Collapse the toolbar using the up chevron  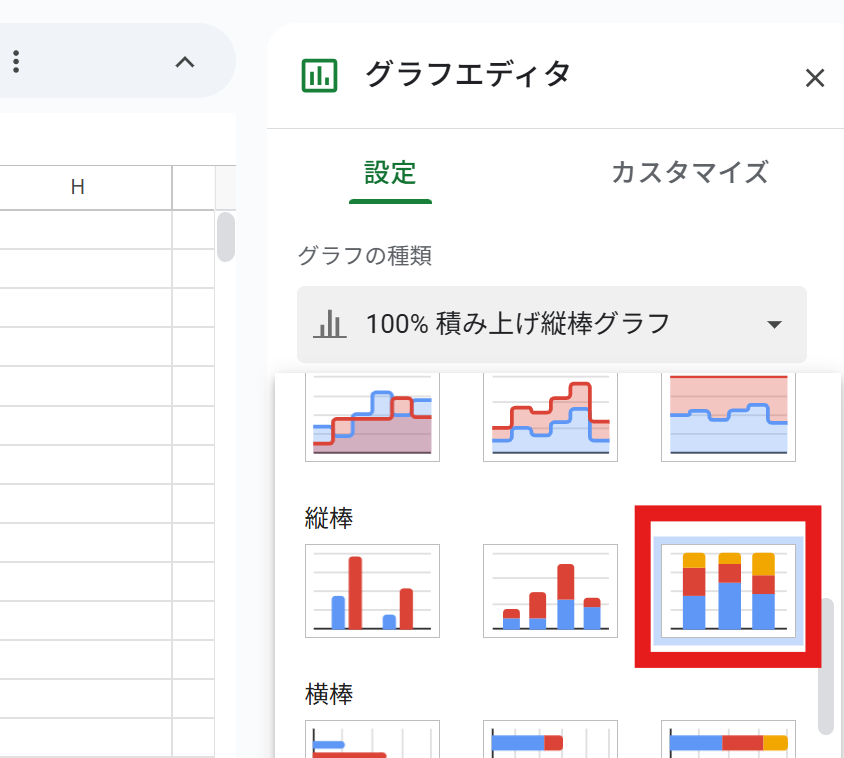point(185,61)
